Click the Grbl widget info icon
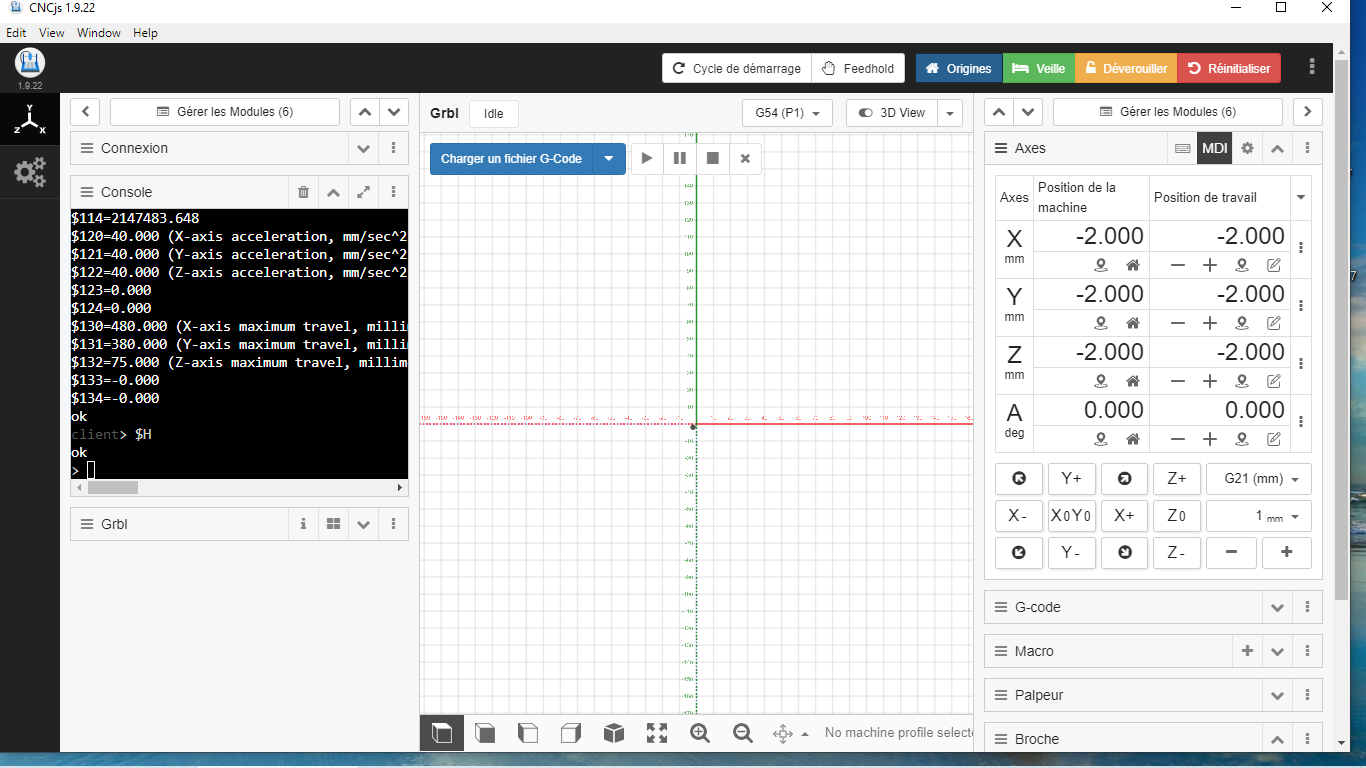 (x=303, y=524)
